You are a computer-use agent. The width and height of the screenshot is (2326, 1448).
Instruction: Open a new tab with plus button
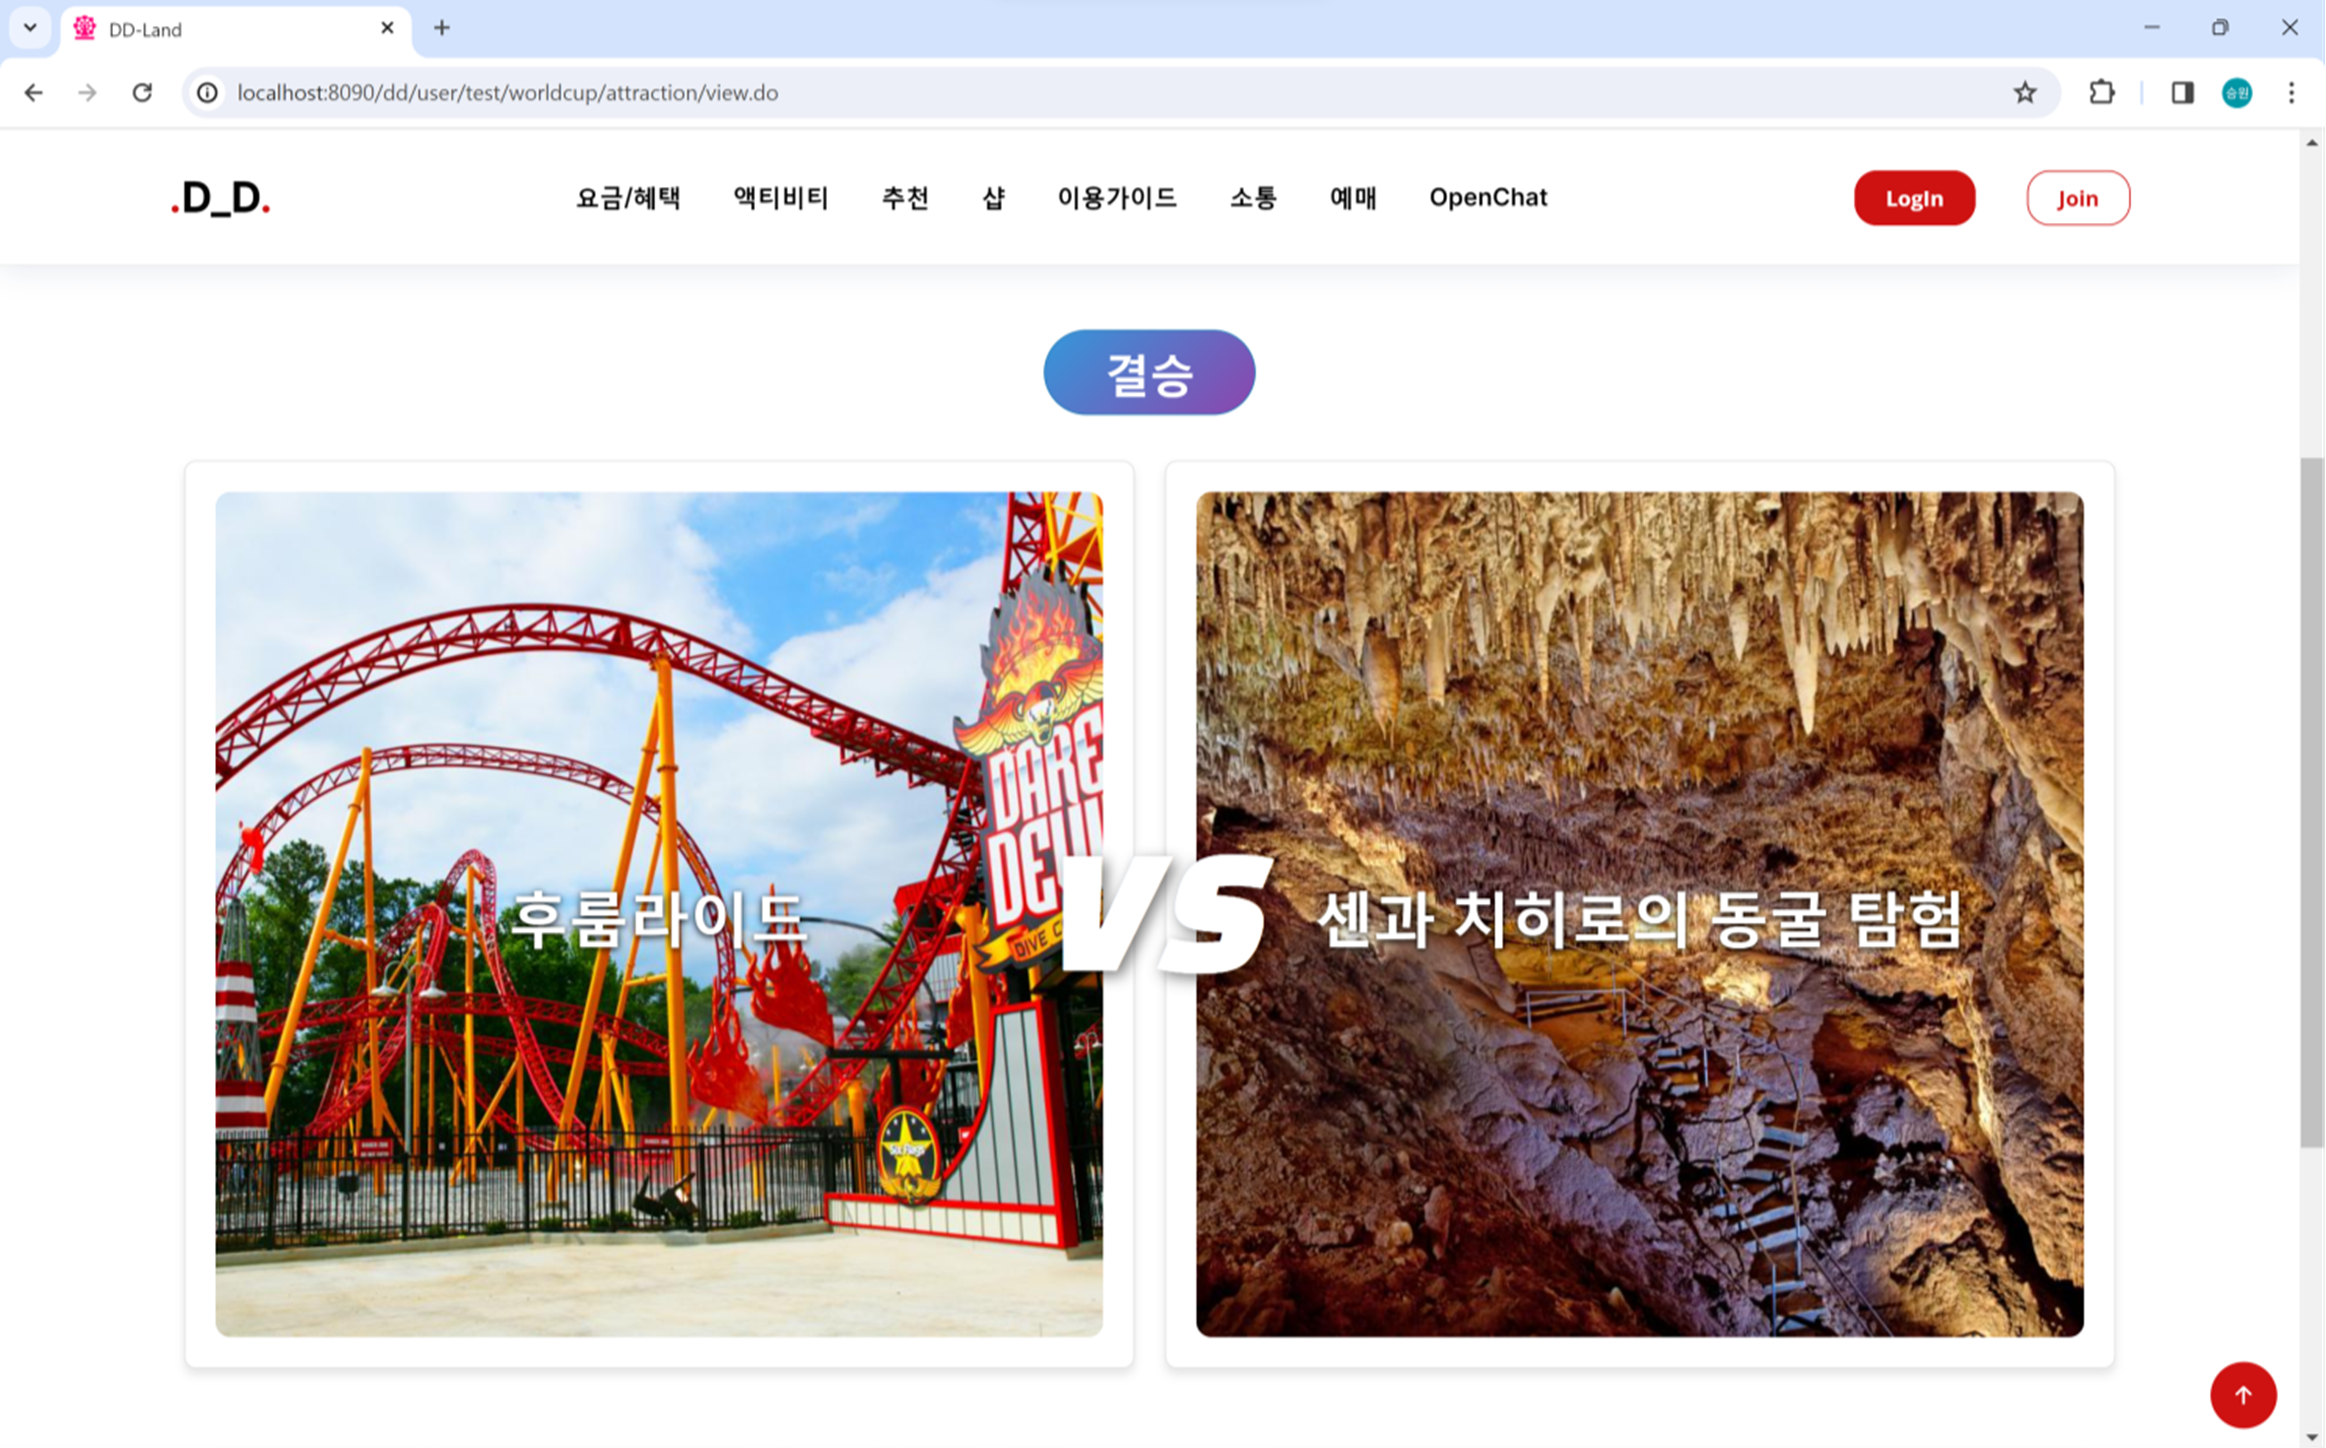coord(442,28)
